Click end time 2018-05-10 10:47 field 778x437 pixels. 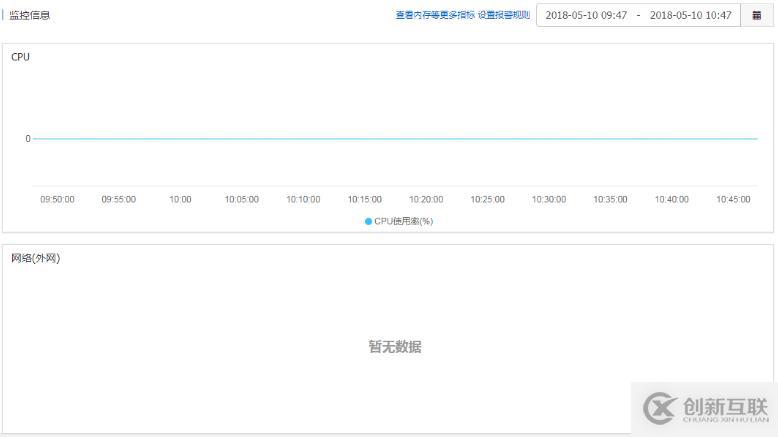690,16
